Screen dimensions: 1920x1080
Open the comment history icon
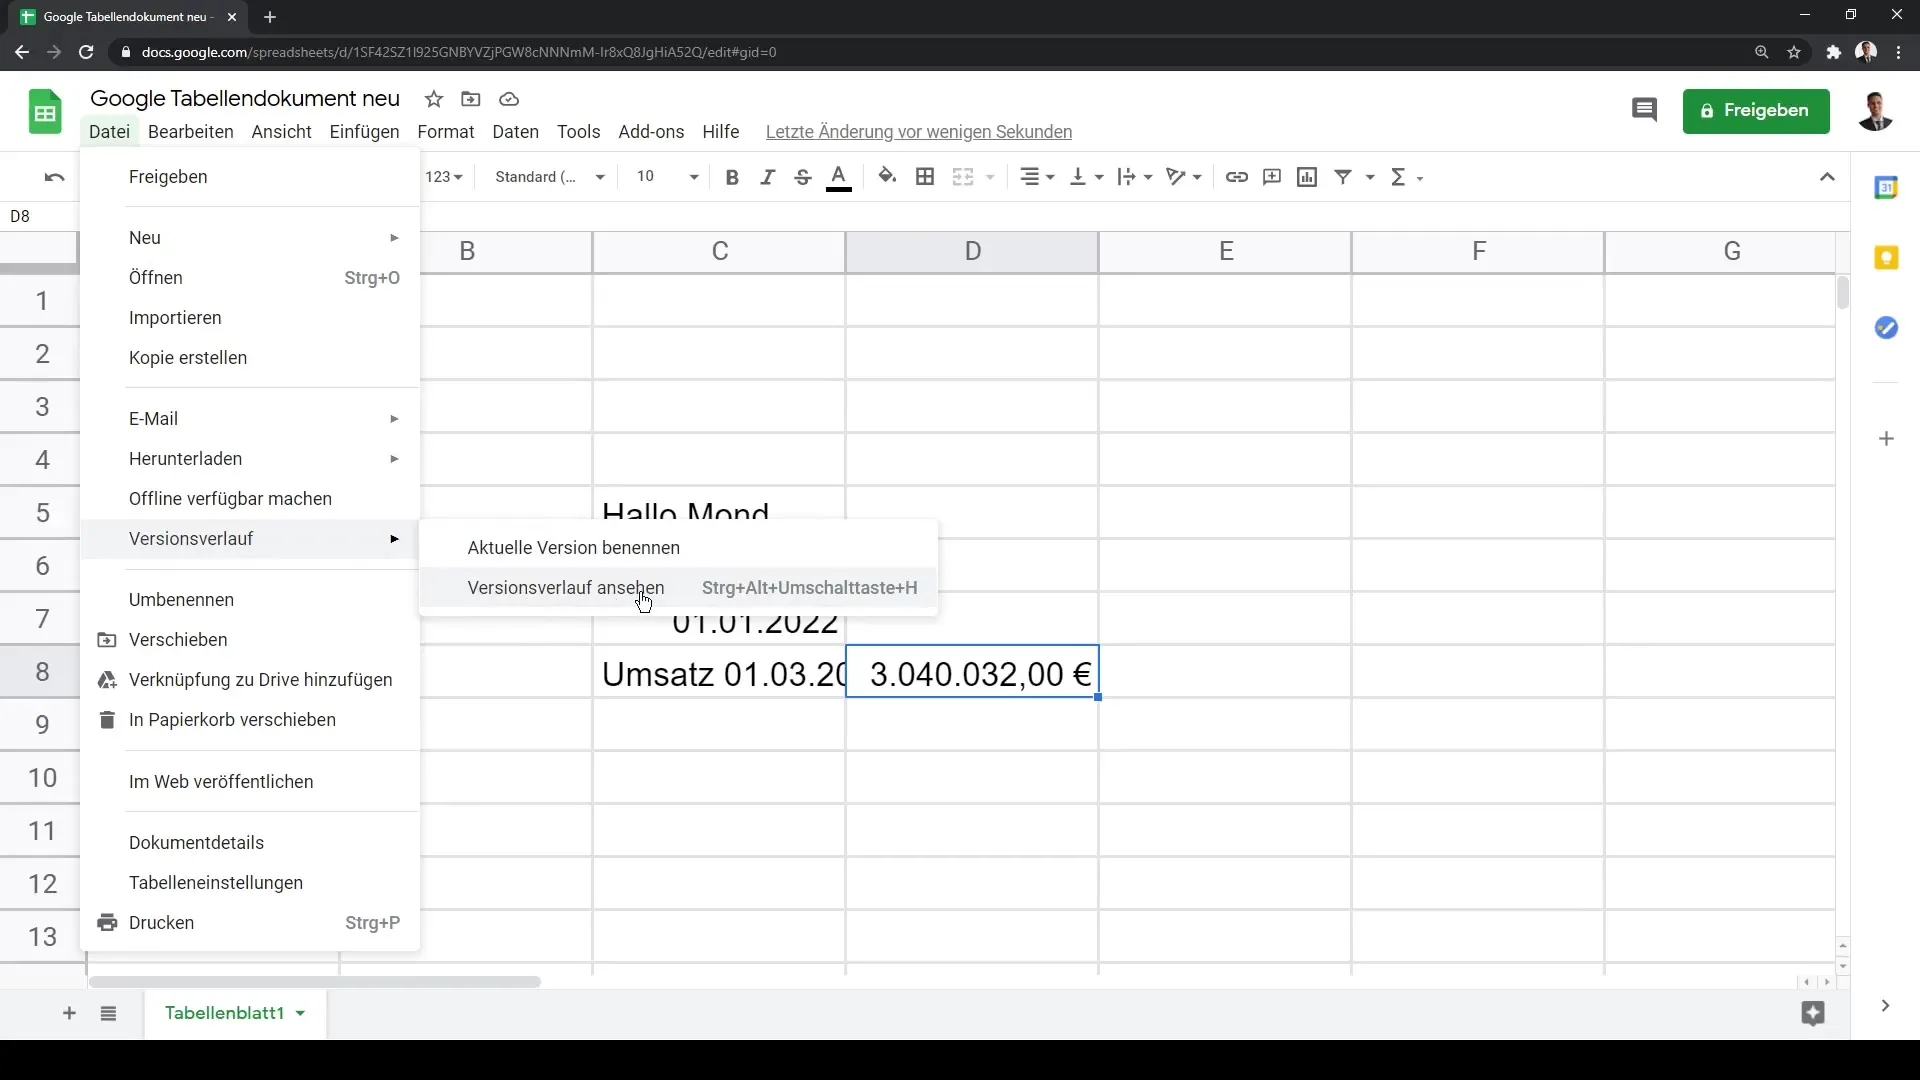(x=1644, y=110)
